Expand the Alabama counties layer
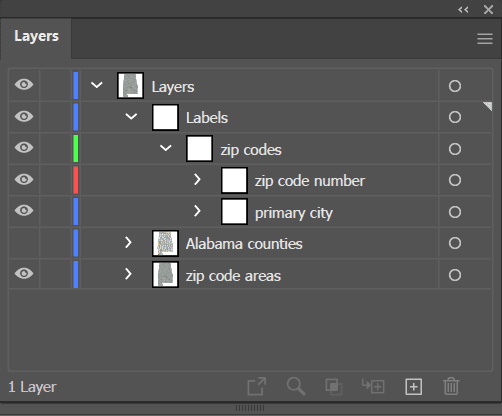This screenshot has width=502, height=416. (128, 243)
